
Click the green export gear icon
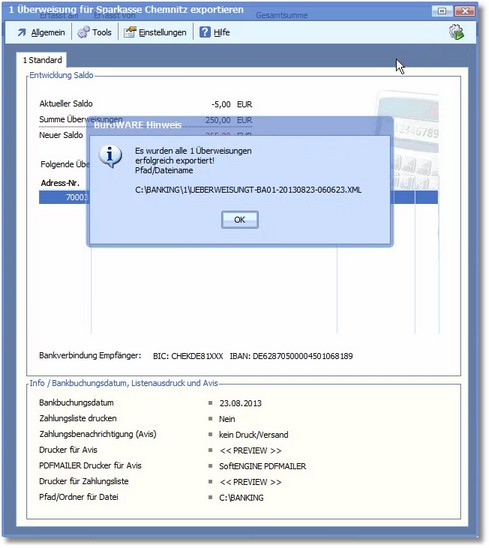(x=456, y=32)
